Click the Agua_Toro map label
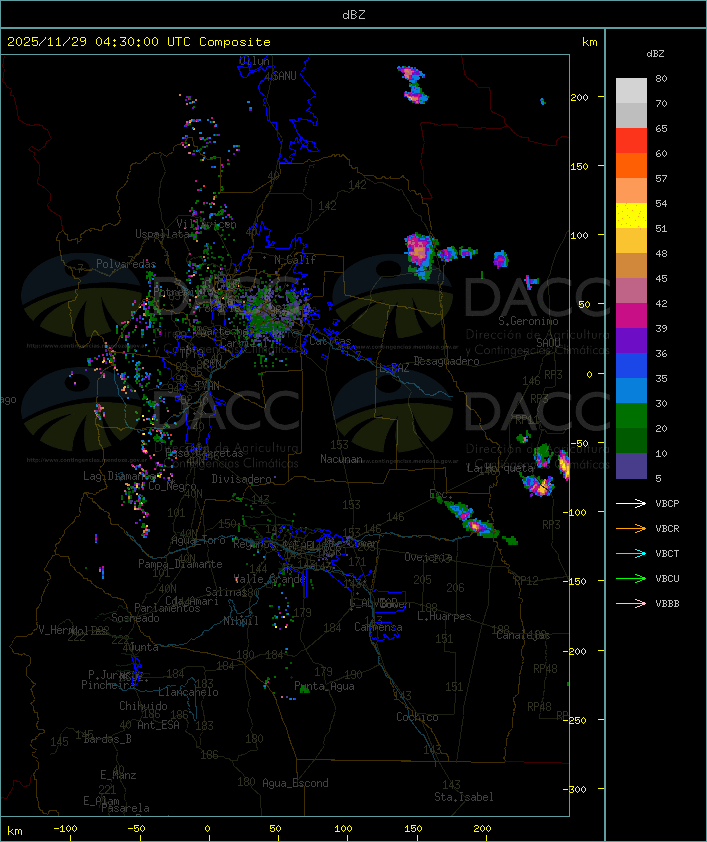Image resolution: width=707 pixels, height=842 pixels. click(198, 540)
